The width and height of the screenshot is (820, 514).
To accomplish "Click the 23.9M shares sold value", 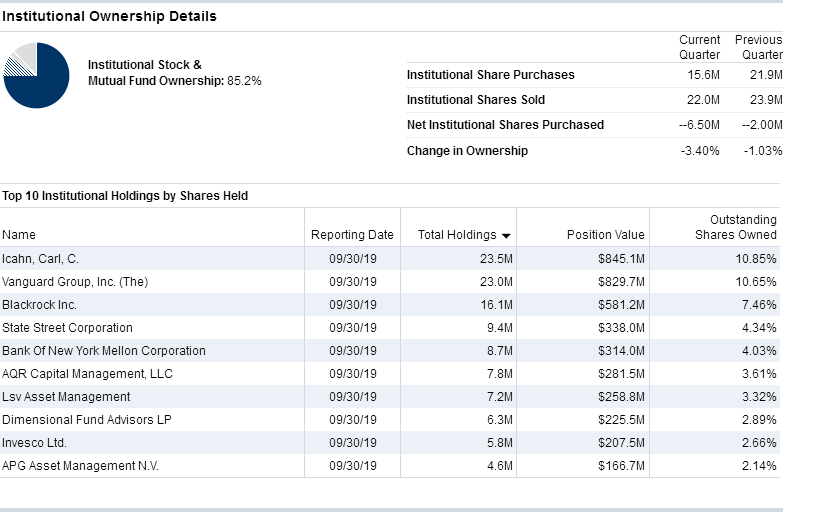I will click(x=766, y=100).
